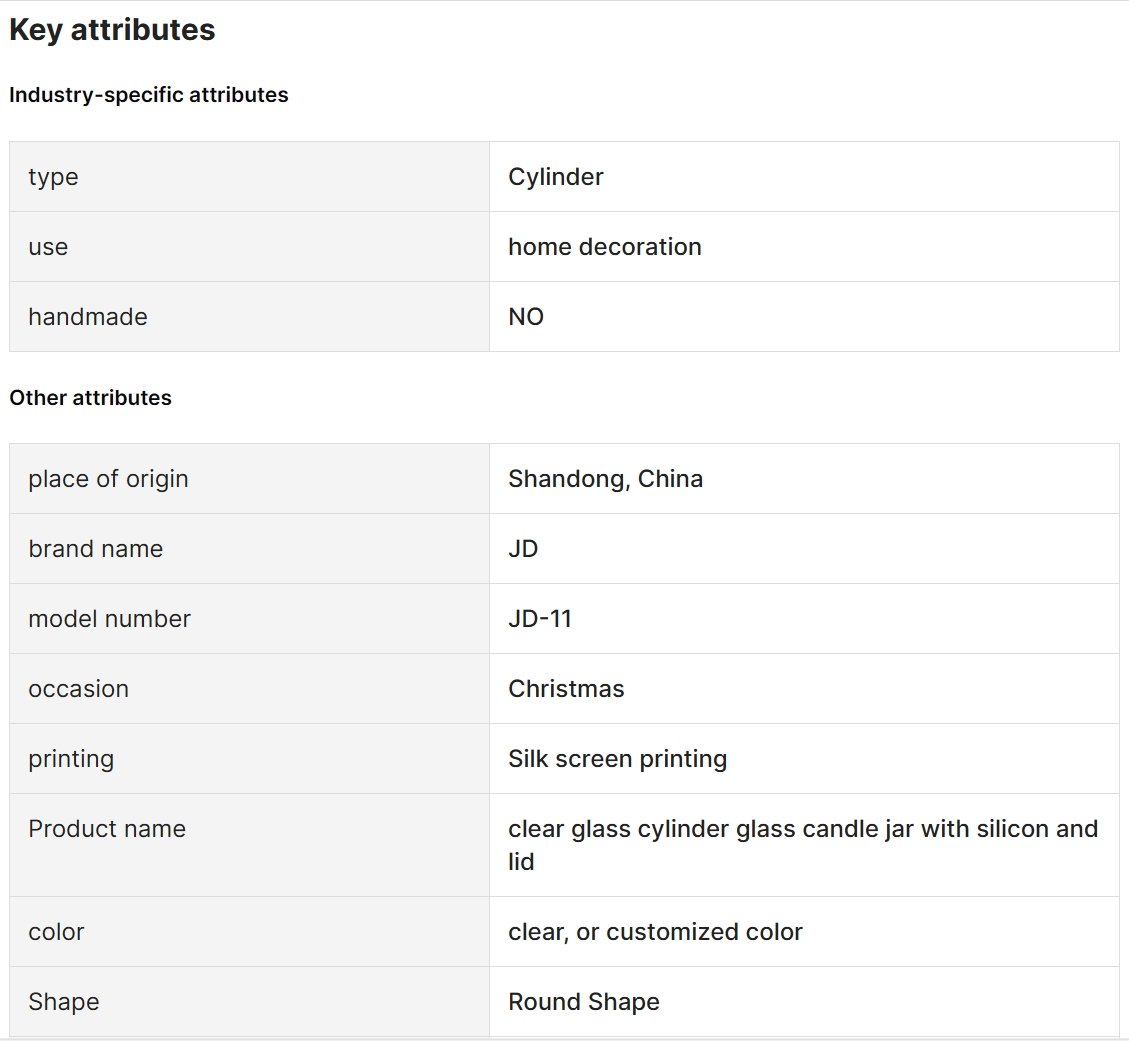The image size is (1129, 1041).
Task: Click the Other attributes subheading
Action: click(x=90, y=398)
